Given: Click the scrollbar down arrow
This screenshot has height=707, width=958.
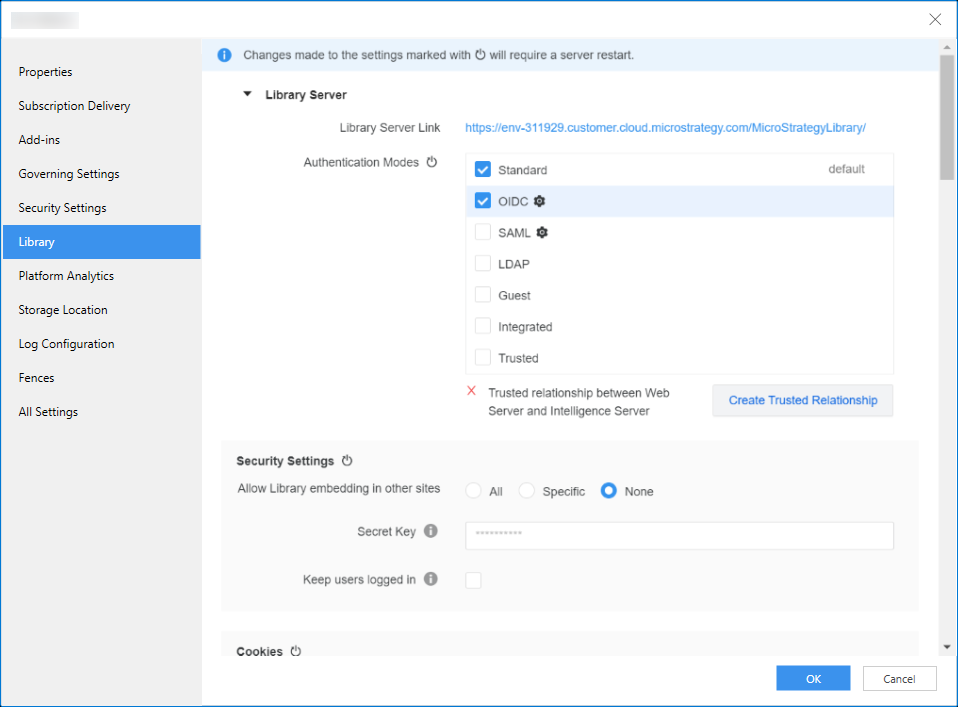Looking at the screenshot, I should [948, 647].
